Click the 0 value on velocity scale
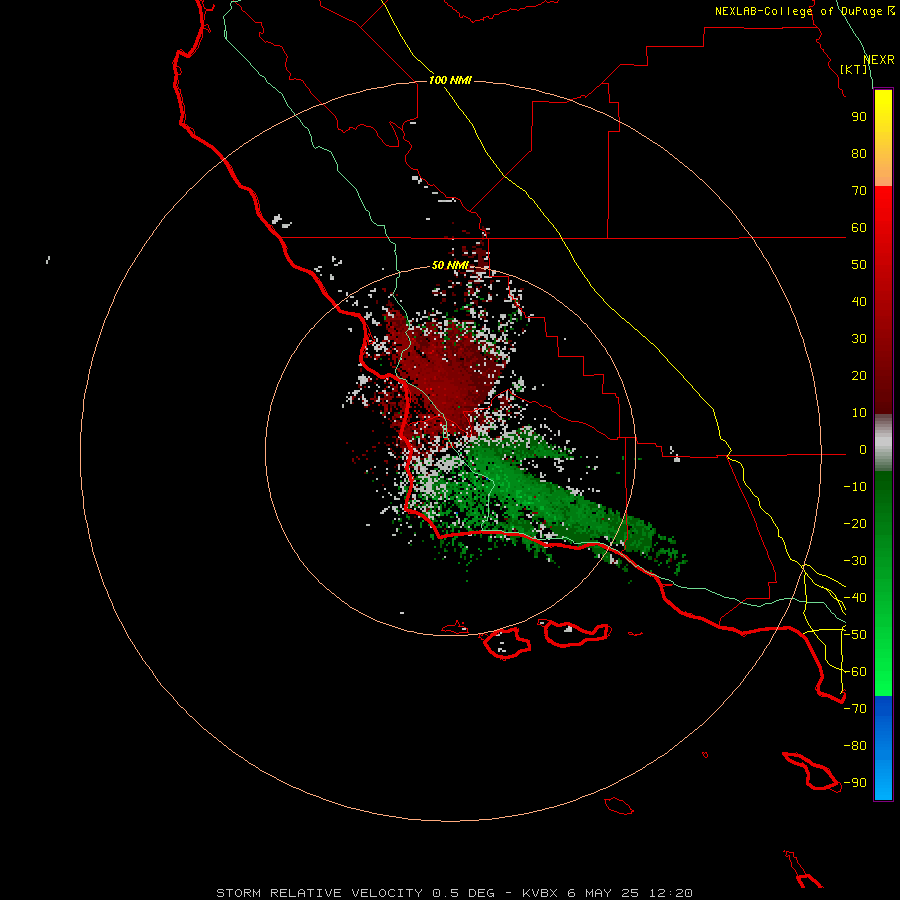Image resolution: width=900 pixels, height=900 pixels. 863,450
